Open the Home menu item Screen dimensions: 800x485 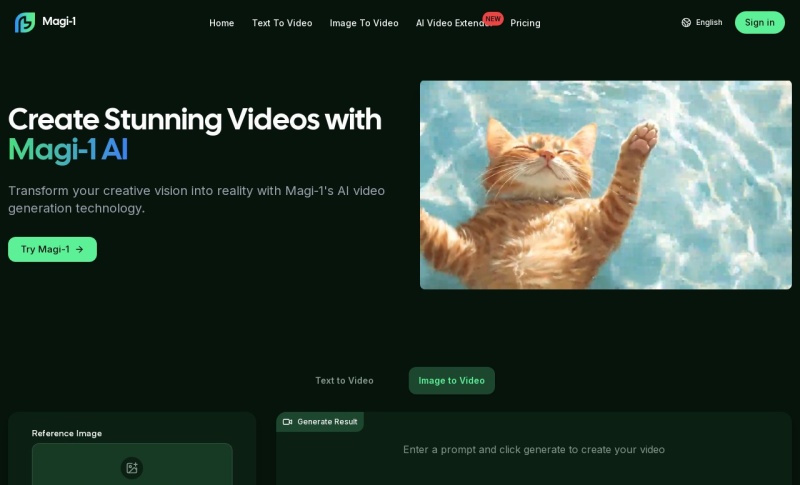tap(221, 23)
